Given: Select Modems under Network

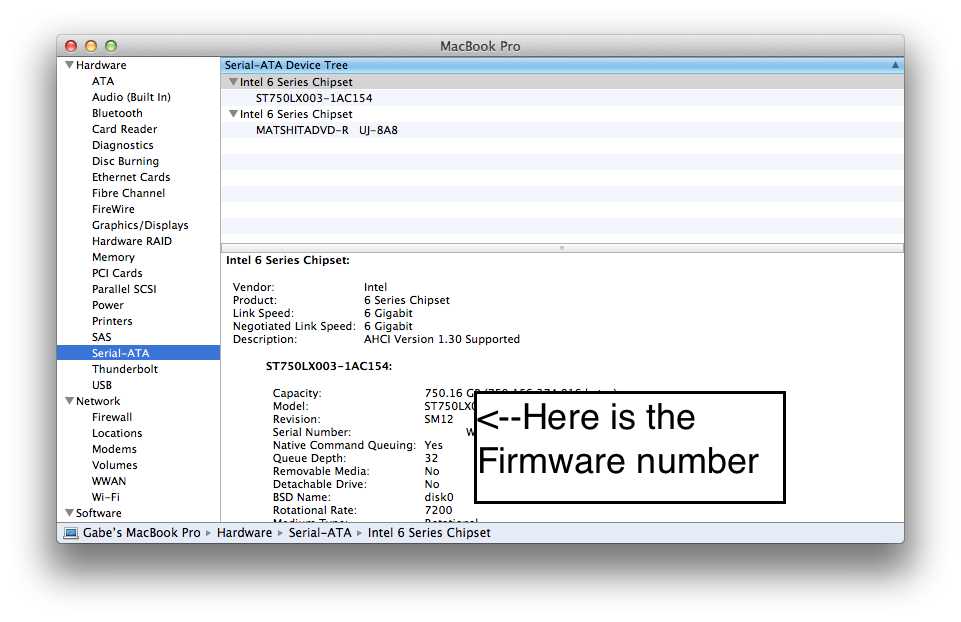Looking at the screenshot, I should point(114,449).
